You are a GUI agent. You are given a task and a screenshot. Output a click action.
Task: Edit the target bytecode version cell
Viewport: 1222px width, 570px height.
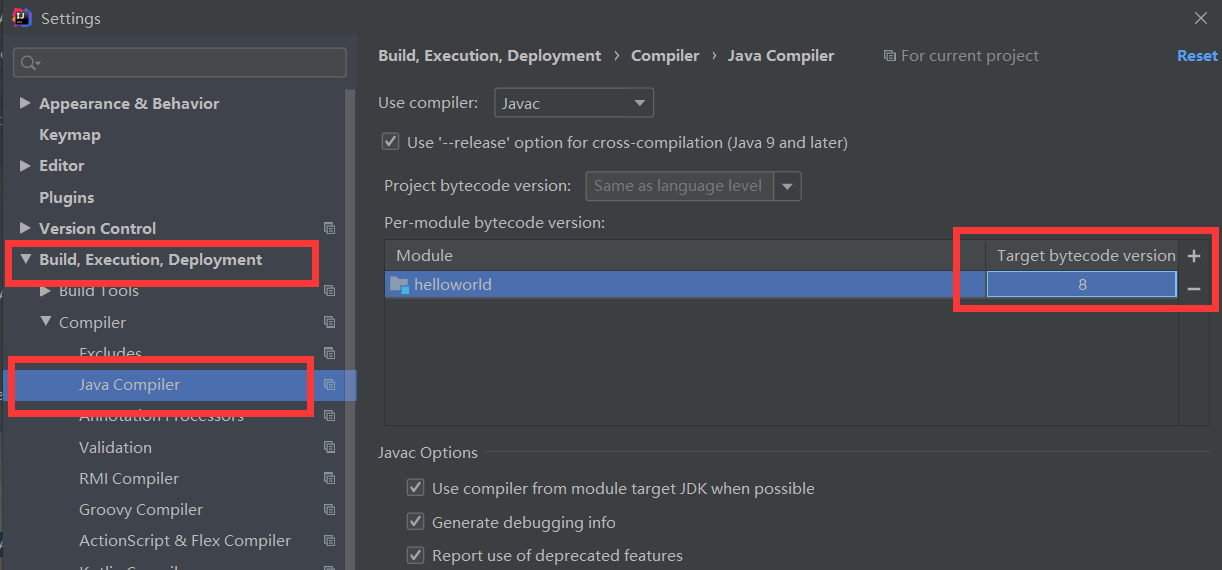pyautogui.click(x=1081, y=285)
